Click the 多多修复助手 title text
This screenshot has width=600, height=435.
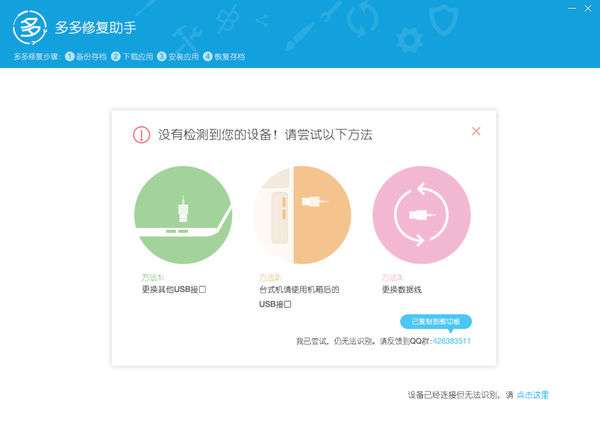95,28
